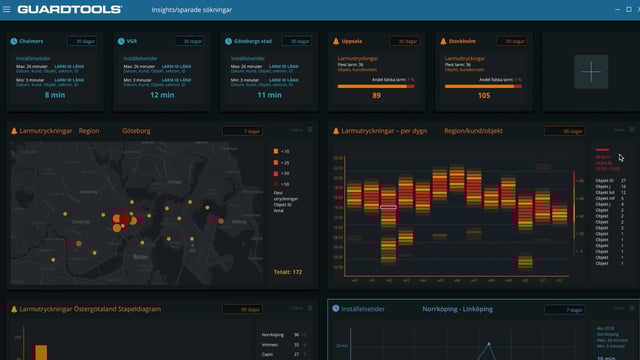Click the vertical color scale beside the heatmap

[x=574, y=214]
